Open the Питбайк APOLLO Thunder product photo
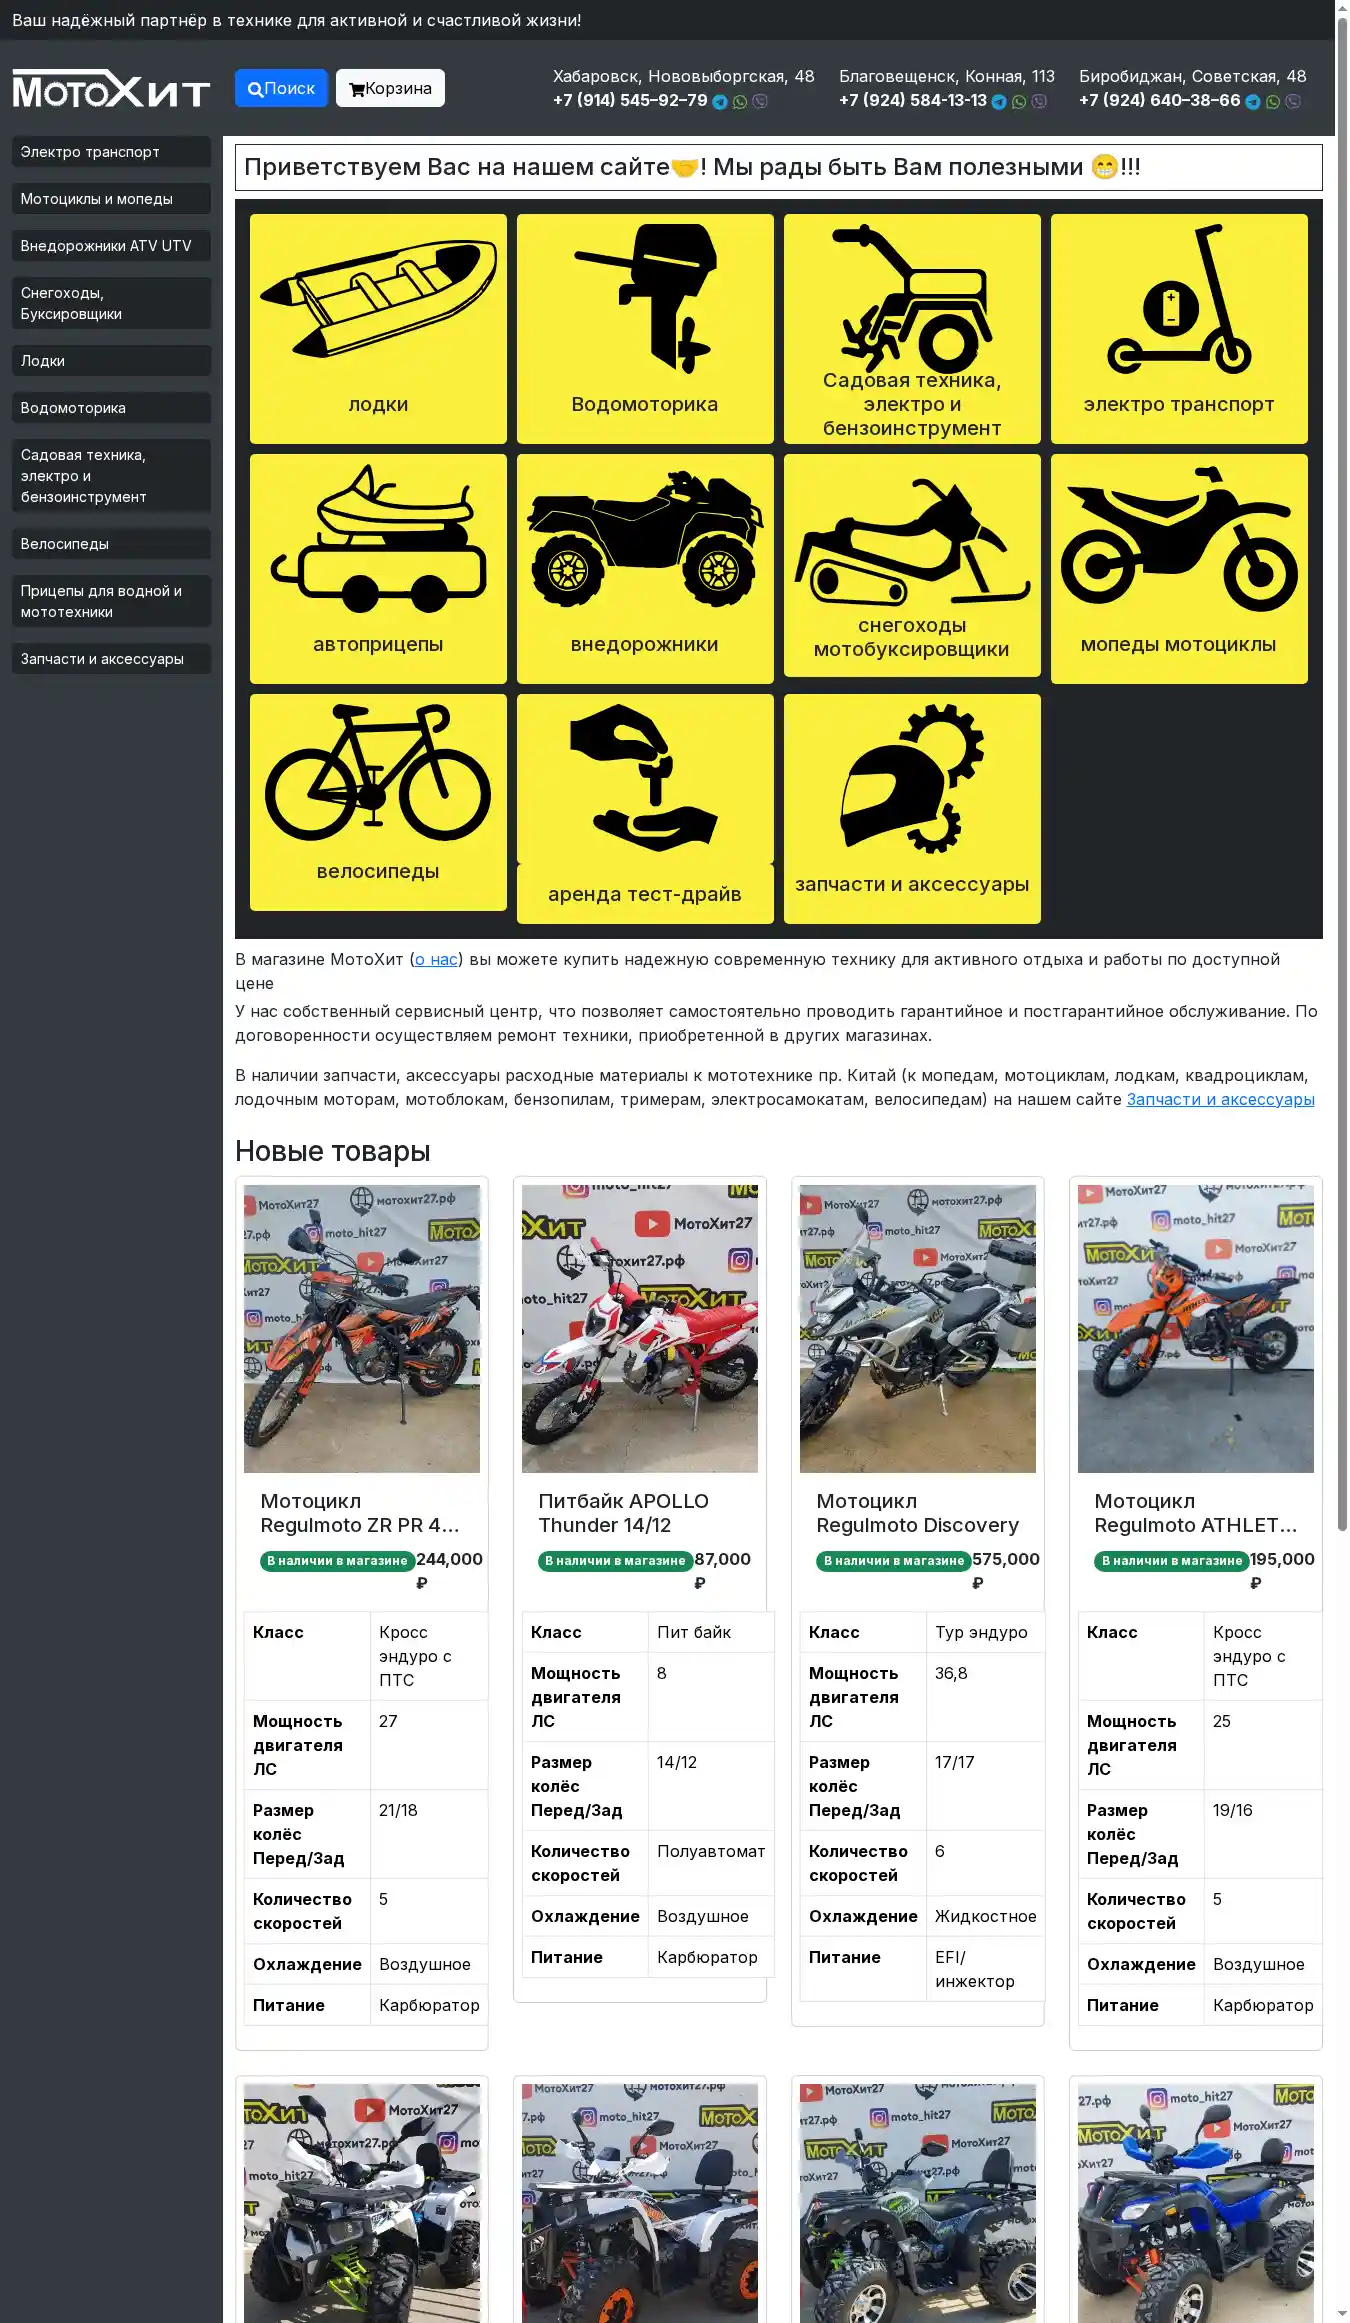 [x=640, y=1328]
